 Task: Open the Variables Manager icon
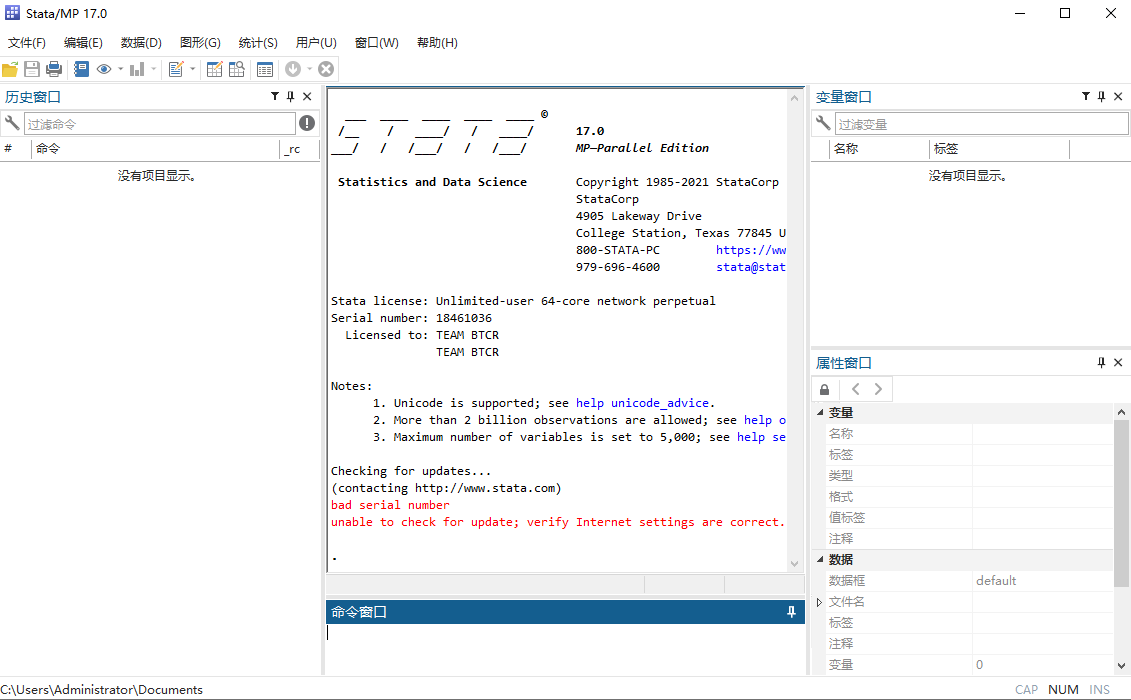click(x=265, y=69)
